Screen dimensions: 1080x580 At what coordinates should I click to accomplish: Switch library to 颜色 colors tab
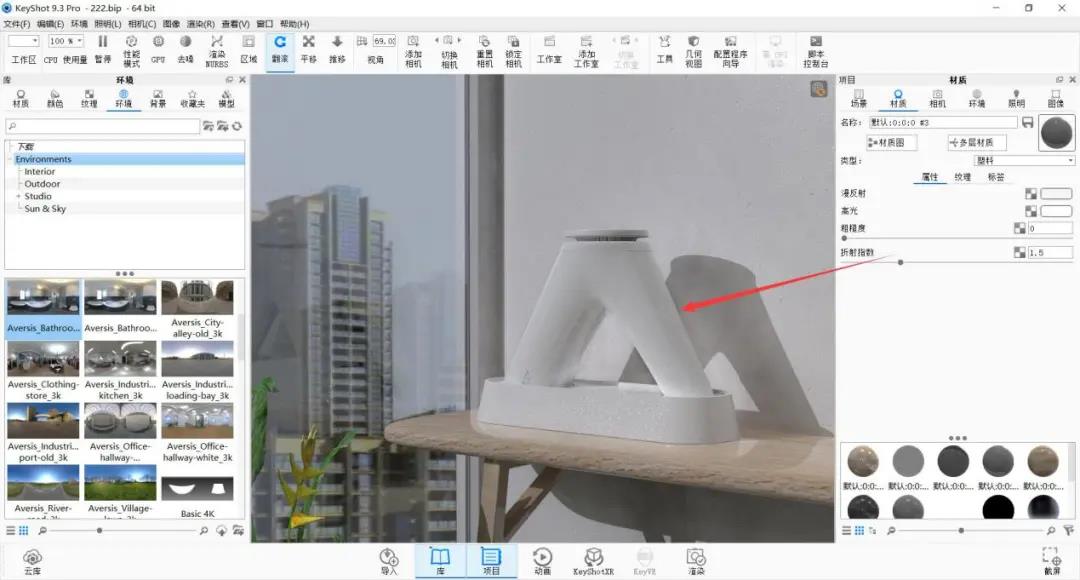pyautogui.click(x=55, y=99)
